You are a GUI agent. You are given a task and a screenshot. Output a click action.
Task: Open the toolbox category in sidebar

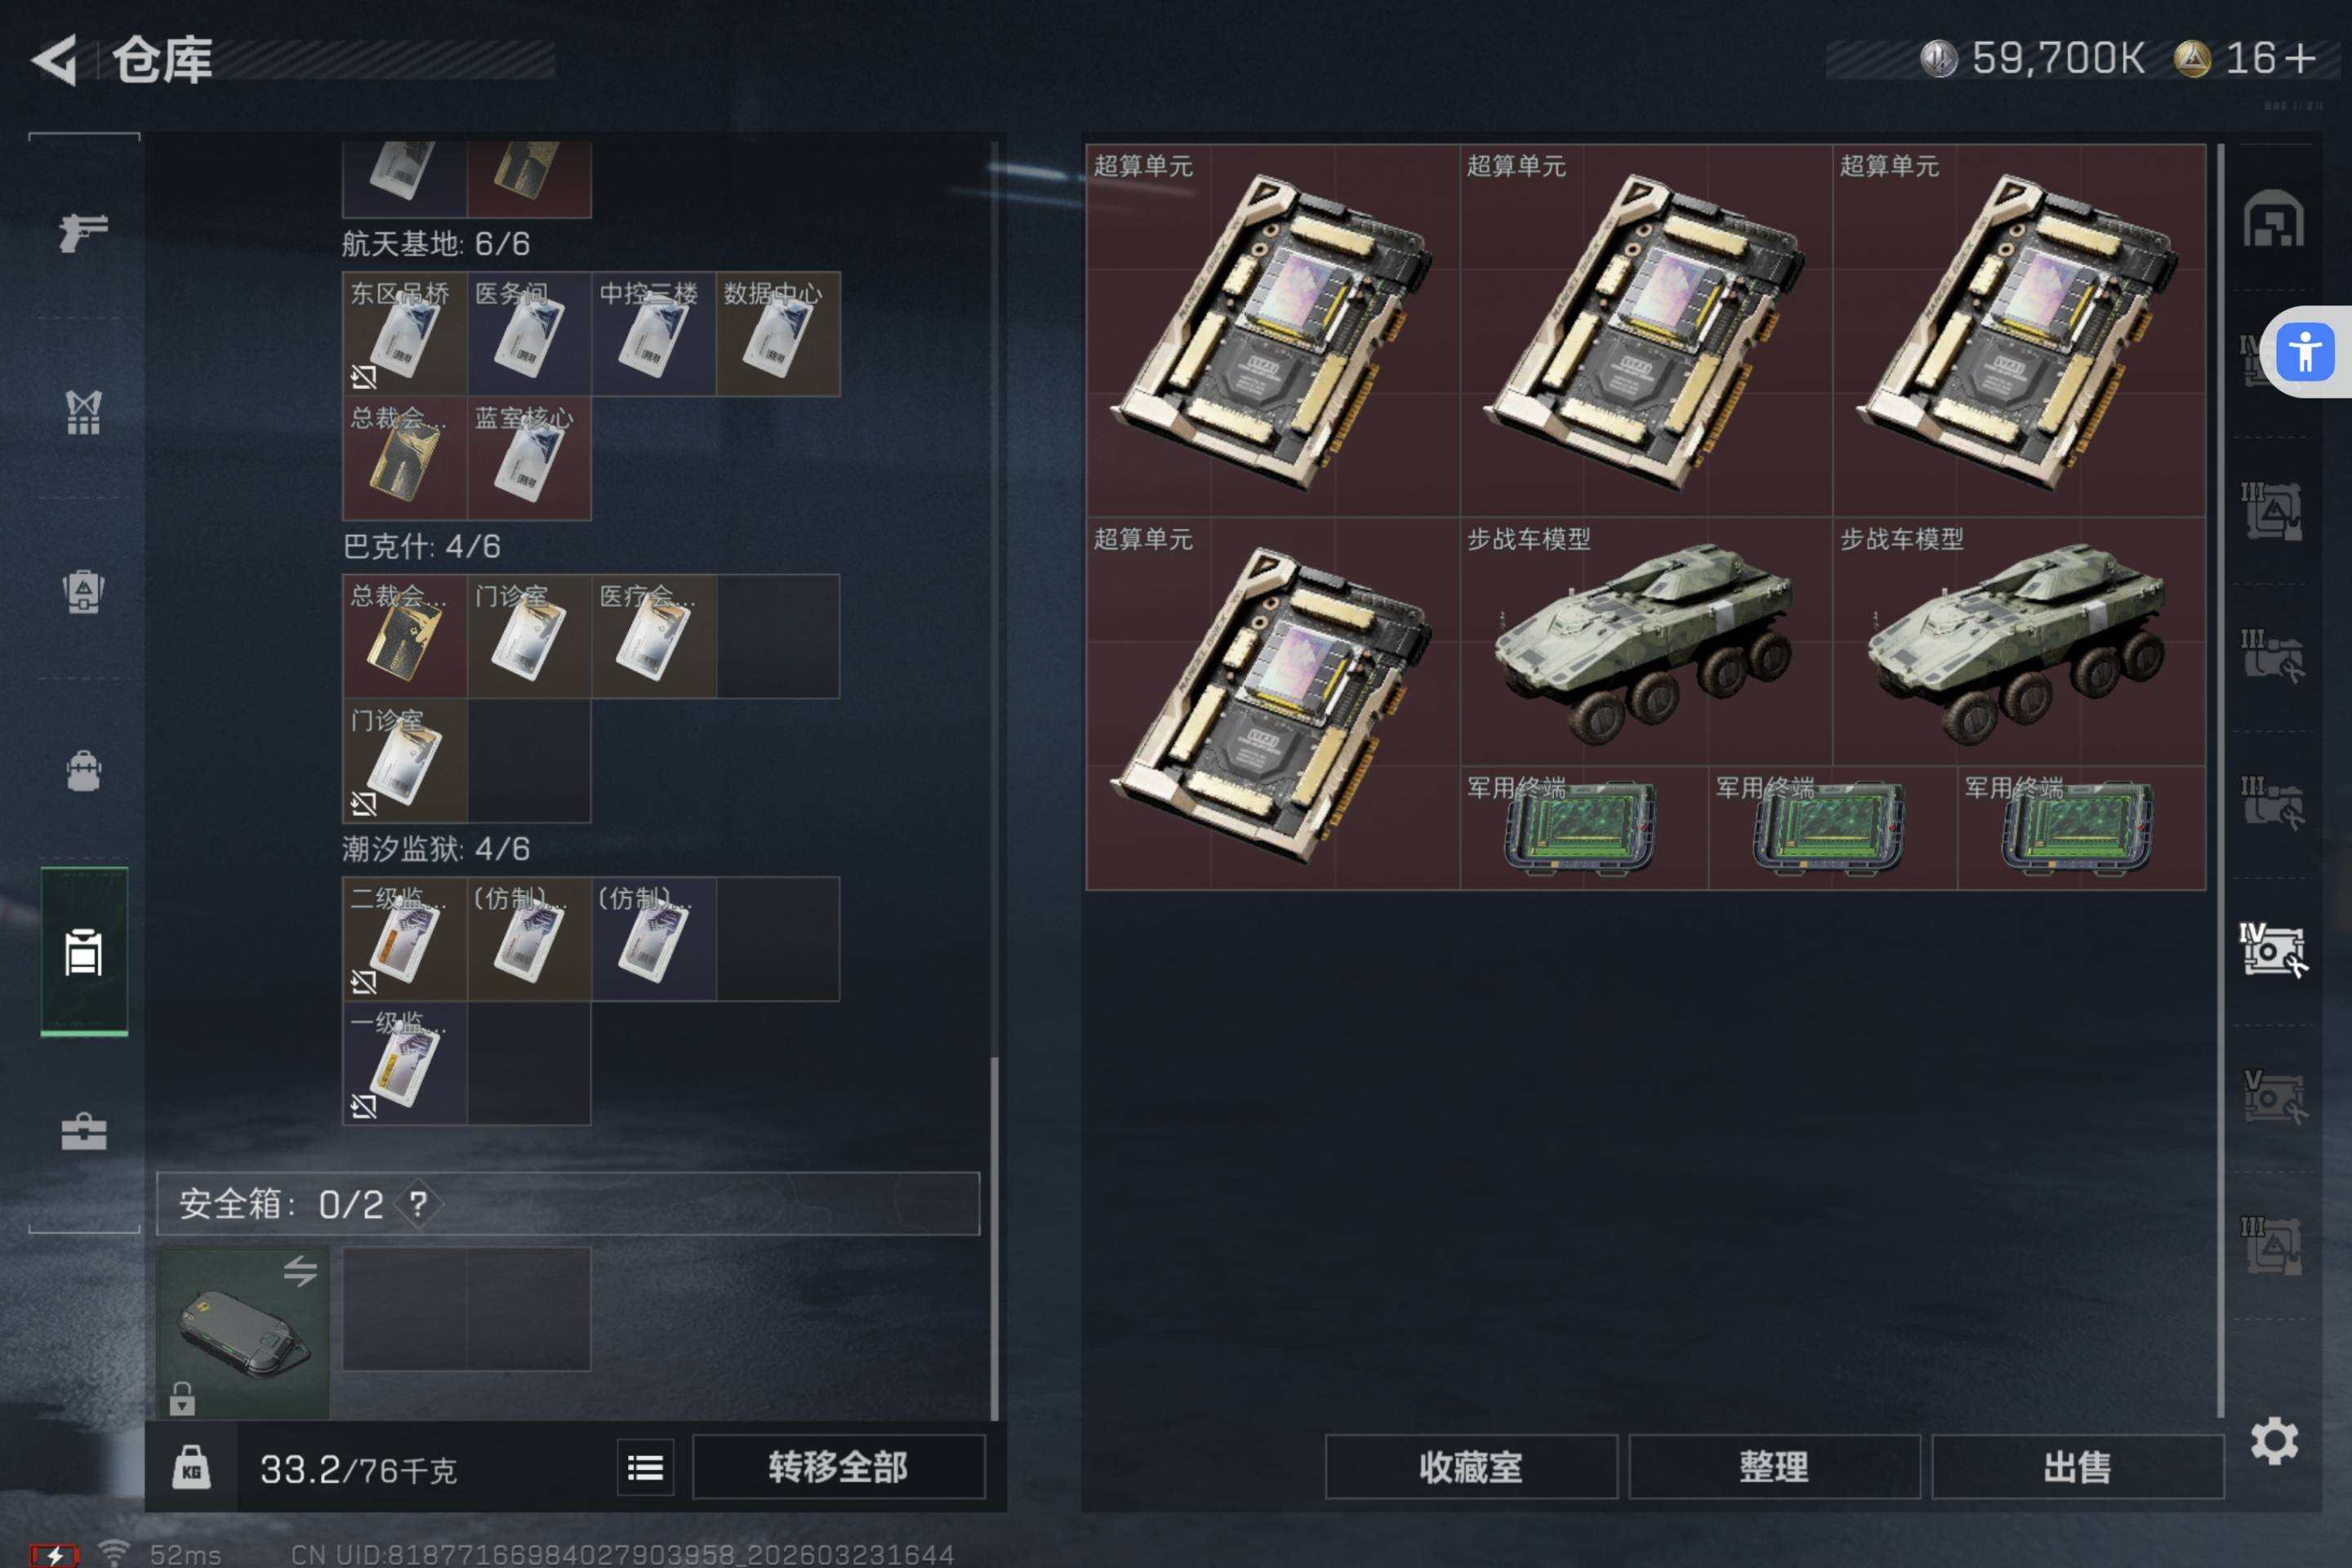84,1132
